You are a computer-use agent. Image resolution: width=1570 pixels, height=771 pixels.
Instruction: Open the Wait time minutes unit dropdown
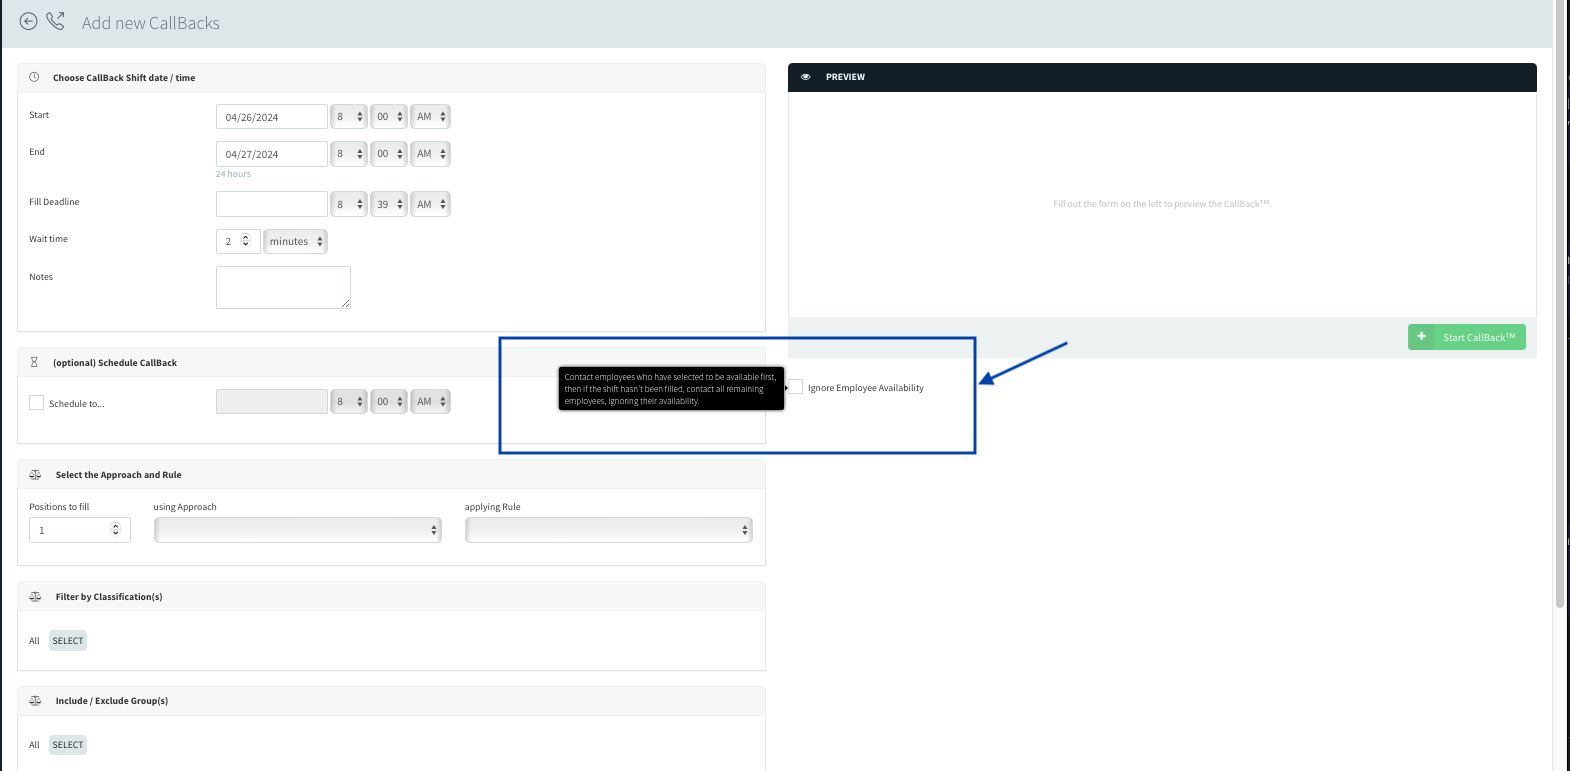coord(295,241)
